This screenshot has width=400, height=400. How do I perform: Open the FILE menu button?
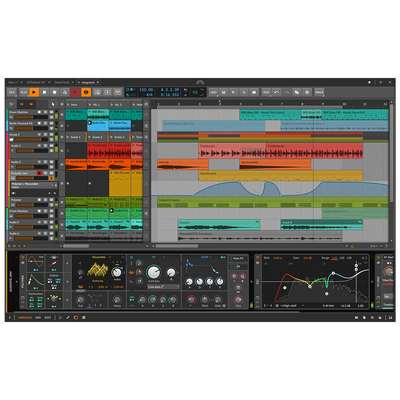point(12,92)
